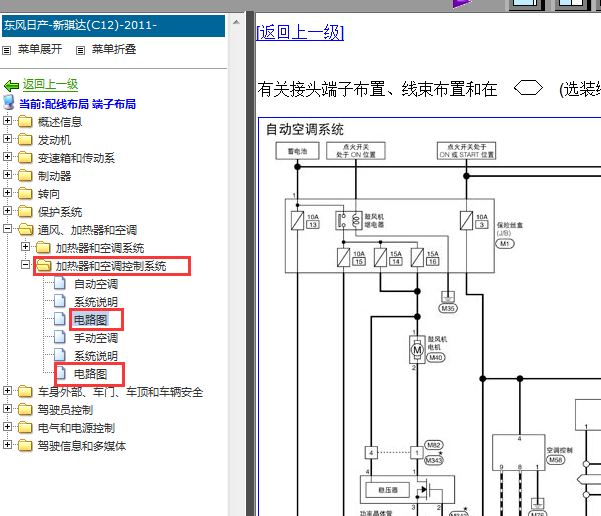Click the 返回上一级 link in sidebar
Image resolution: width=601 pixels, height=516 pixels.
coord(50,84)
